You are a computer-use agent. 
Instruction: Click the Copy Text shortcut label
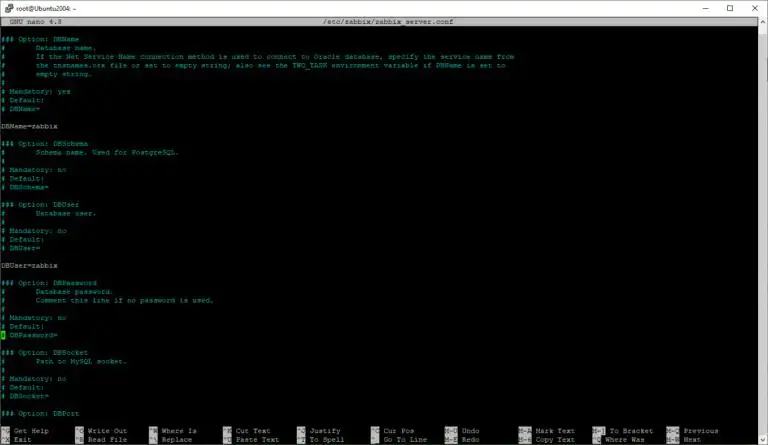555,440
